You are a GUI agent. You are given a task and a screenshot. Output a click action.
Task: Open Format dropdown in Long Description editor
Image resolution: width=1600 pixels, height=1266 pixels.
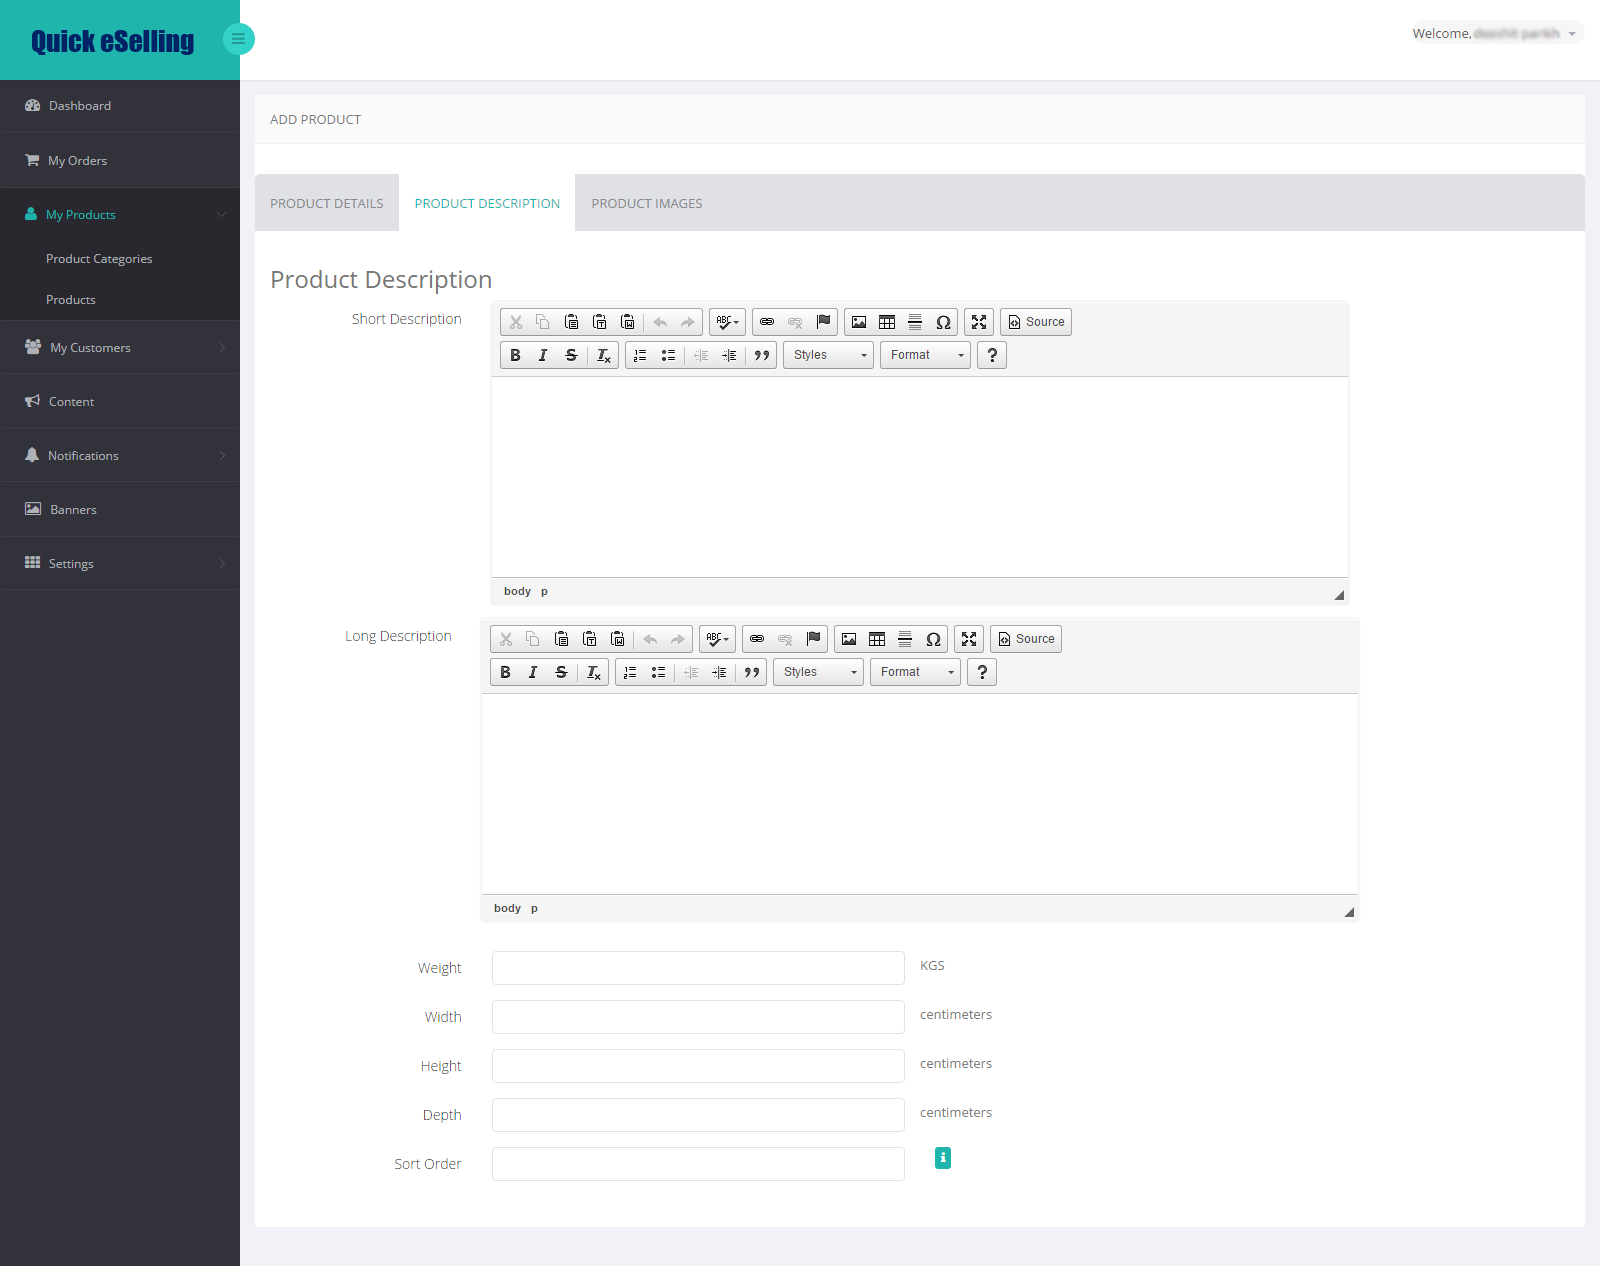click(x=915, y=672)
